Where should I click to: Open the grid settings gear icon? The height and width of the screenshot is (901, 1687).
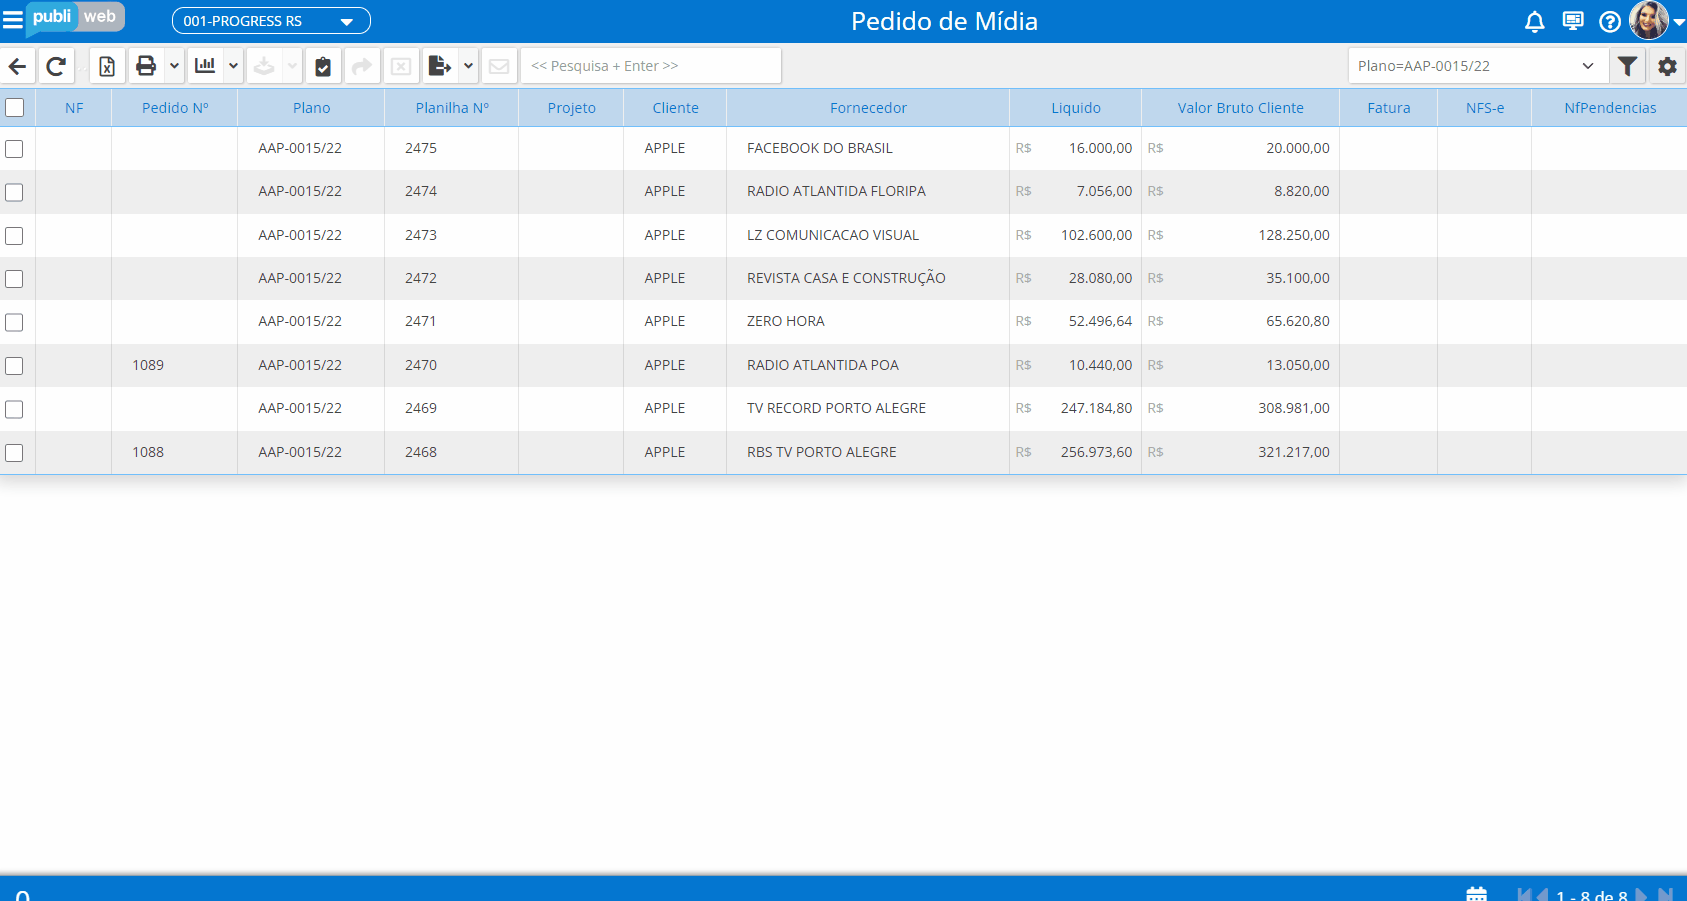pyautogui.click(x=1667, y=66)
